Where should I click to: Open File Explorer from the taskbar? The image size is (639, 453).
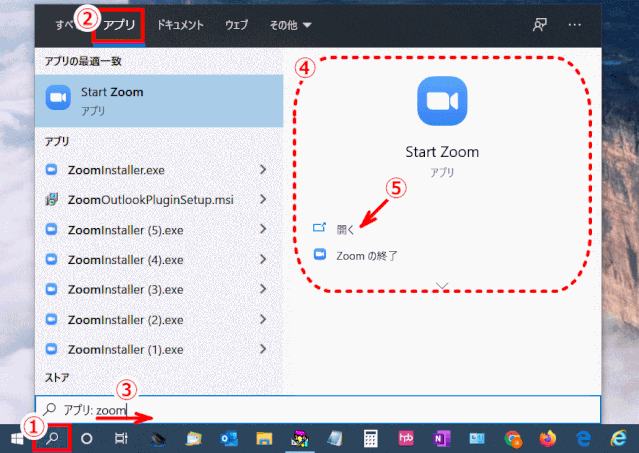pyautogui.click(x=264, y=439)
